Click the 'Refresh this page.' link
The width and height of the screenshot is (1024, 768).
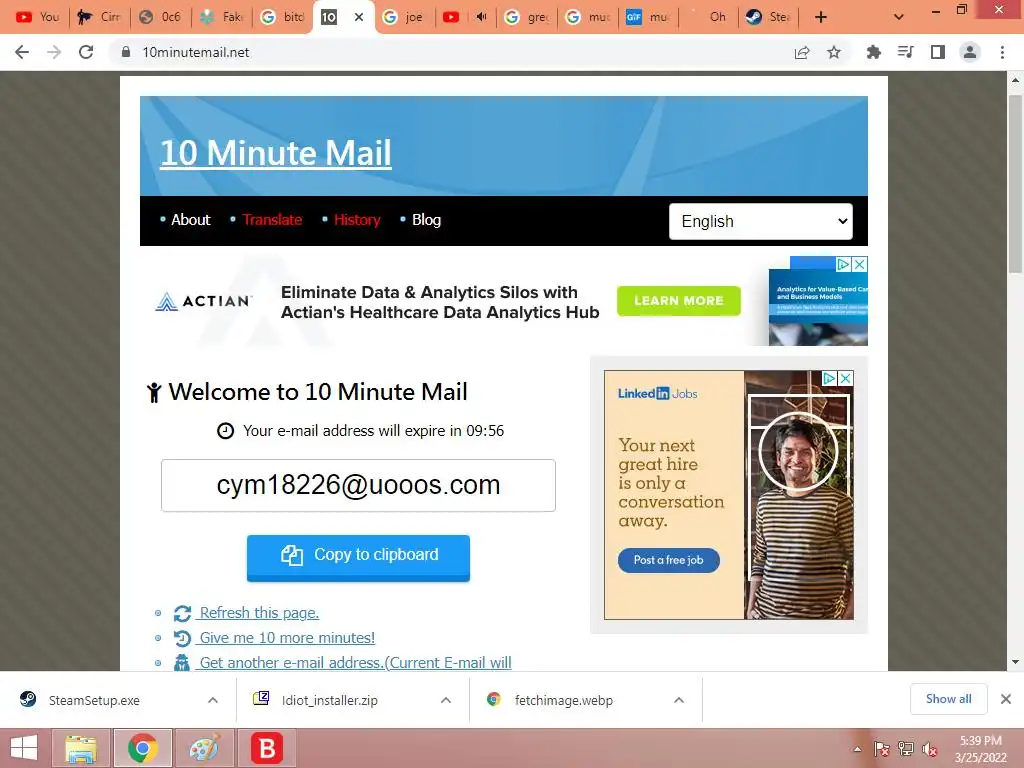coord(259,613)
